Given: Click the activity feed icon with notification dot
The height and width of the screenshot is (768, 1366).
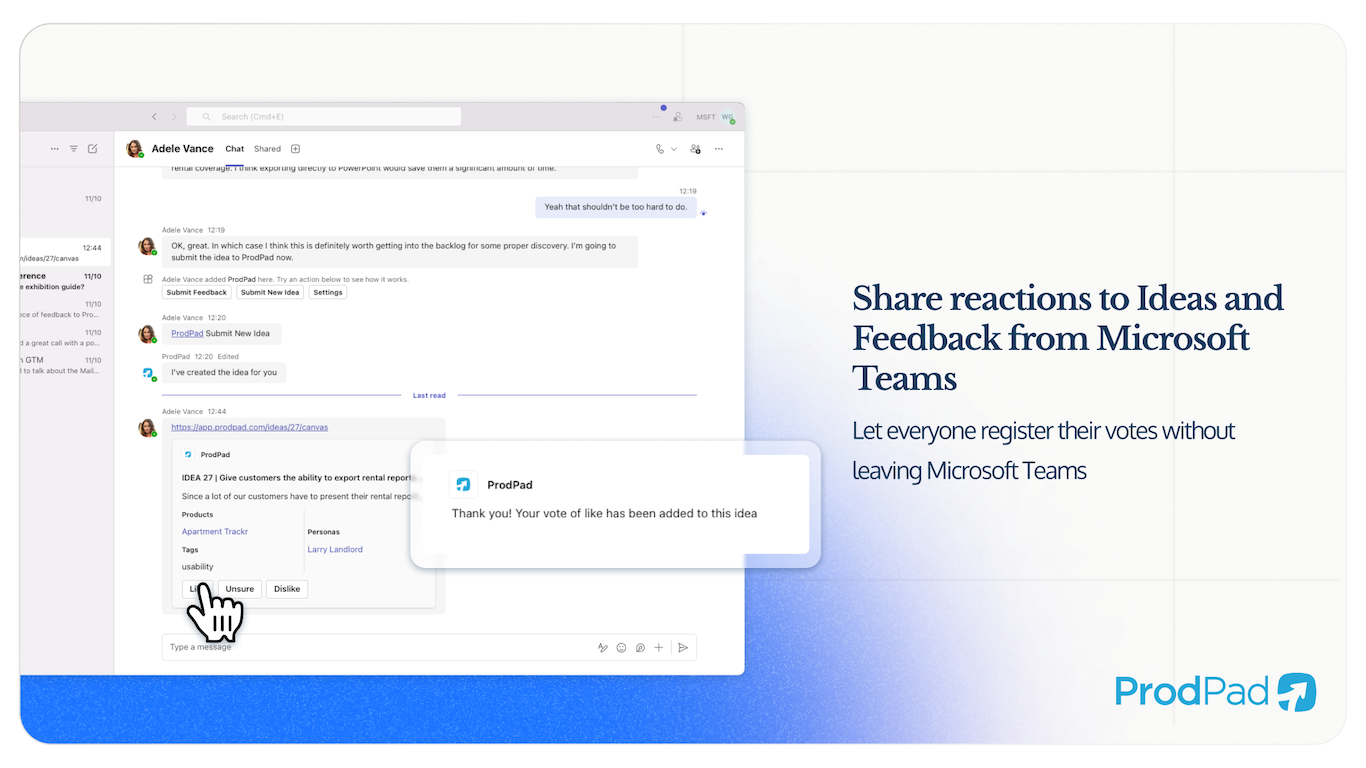Looking at the screenshot, I should coord(678,116).
